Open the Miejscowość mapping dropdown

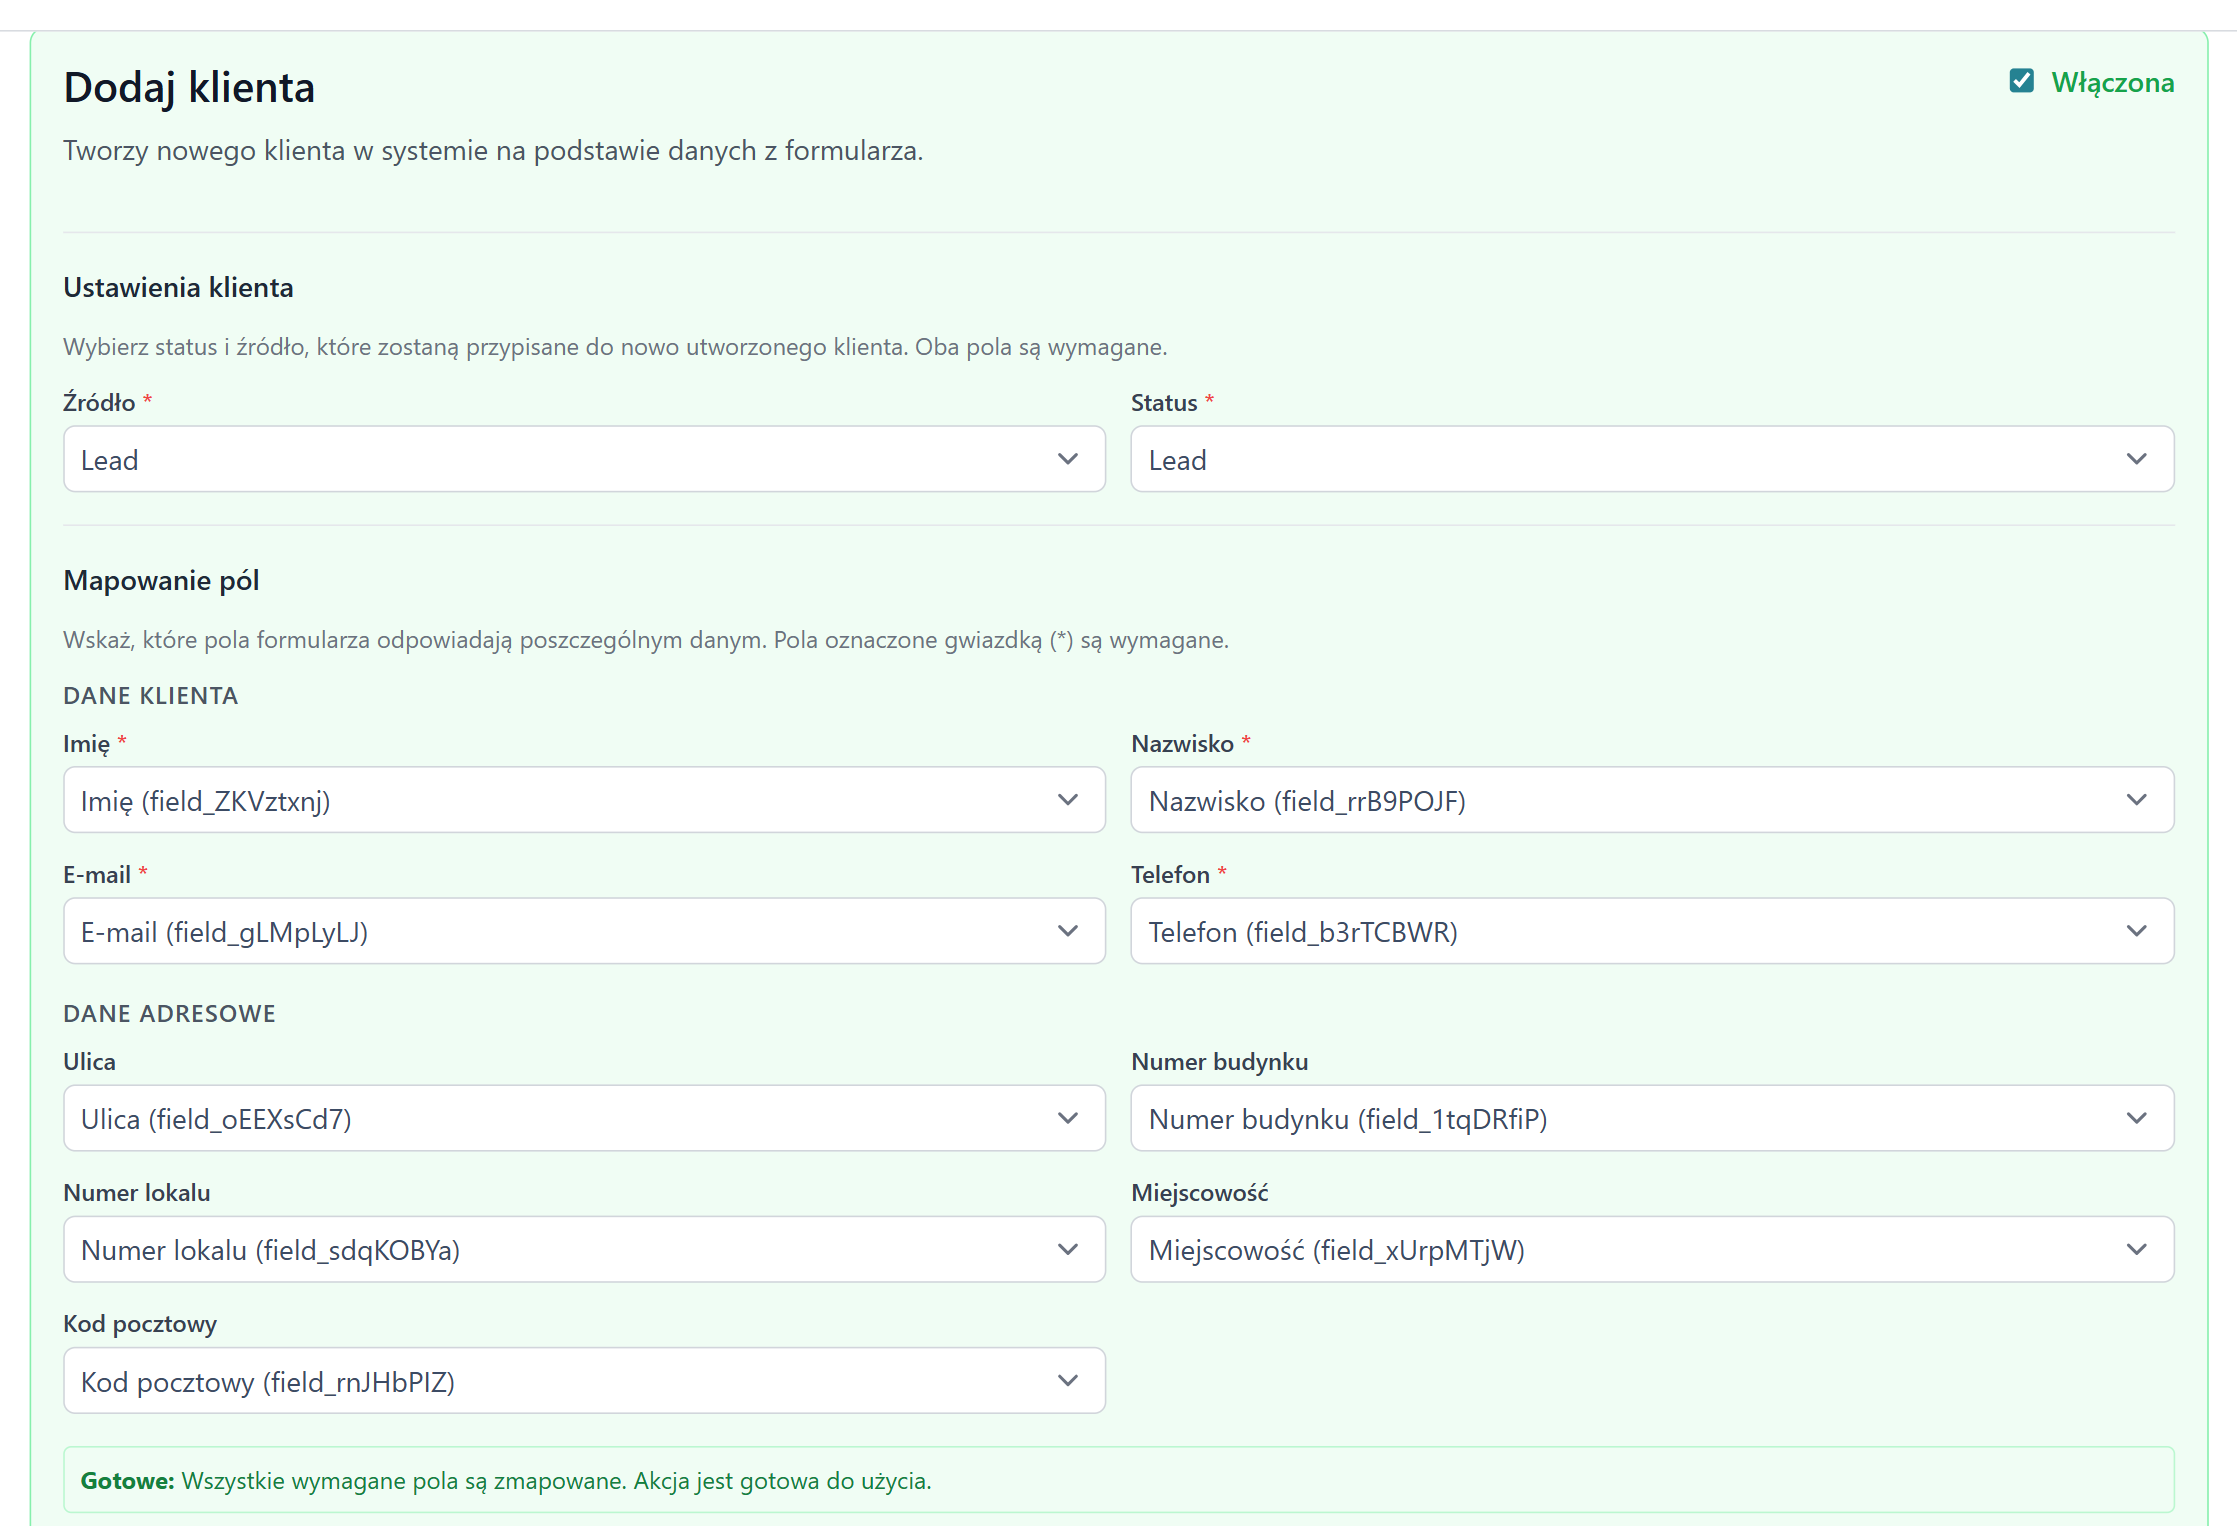(x=1651, y=1249)
